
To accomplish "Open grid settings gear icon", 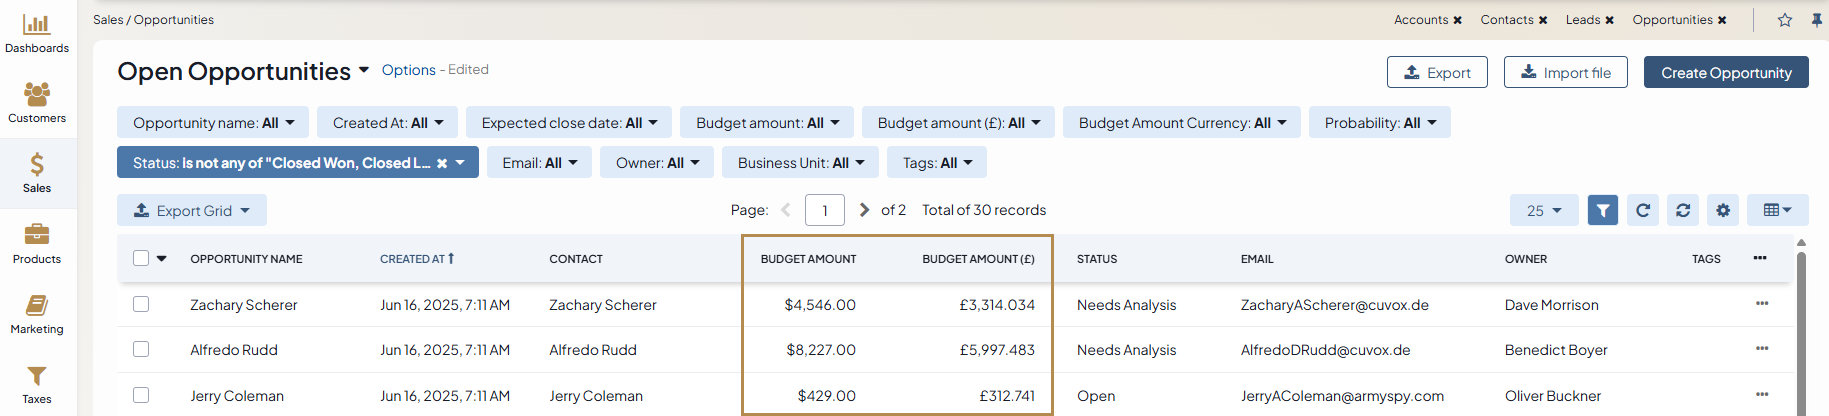I will tap(1722, 210).
